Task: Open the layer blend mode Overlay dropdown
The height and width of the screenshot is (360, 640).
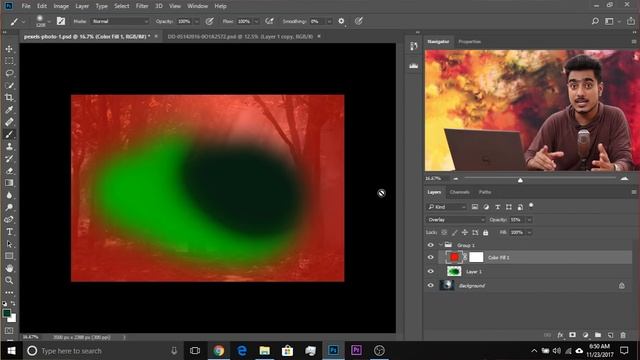Action: [456, 220]
